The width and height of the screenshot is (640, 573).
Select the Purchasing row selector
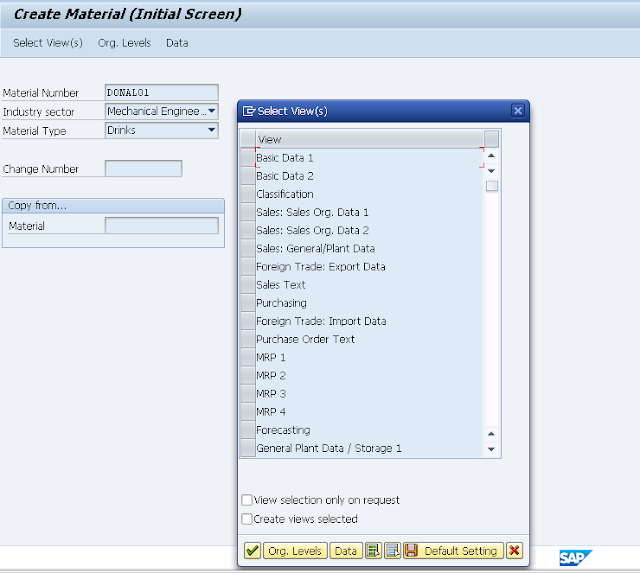248,303
